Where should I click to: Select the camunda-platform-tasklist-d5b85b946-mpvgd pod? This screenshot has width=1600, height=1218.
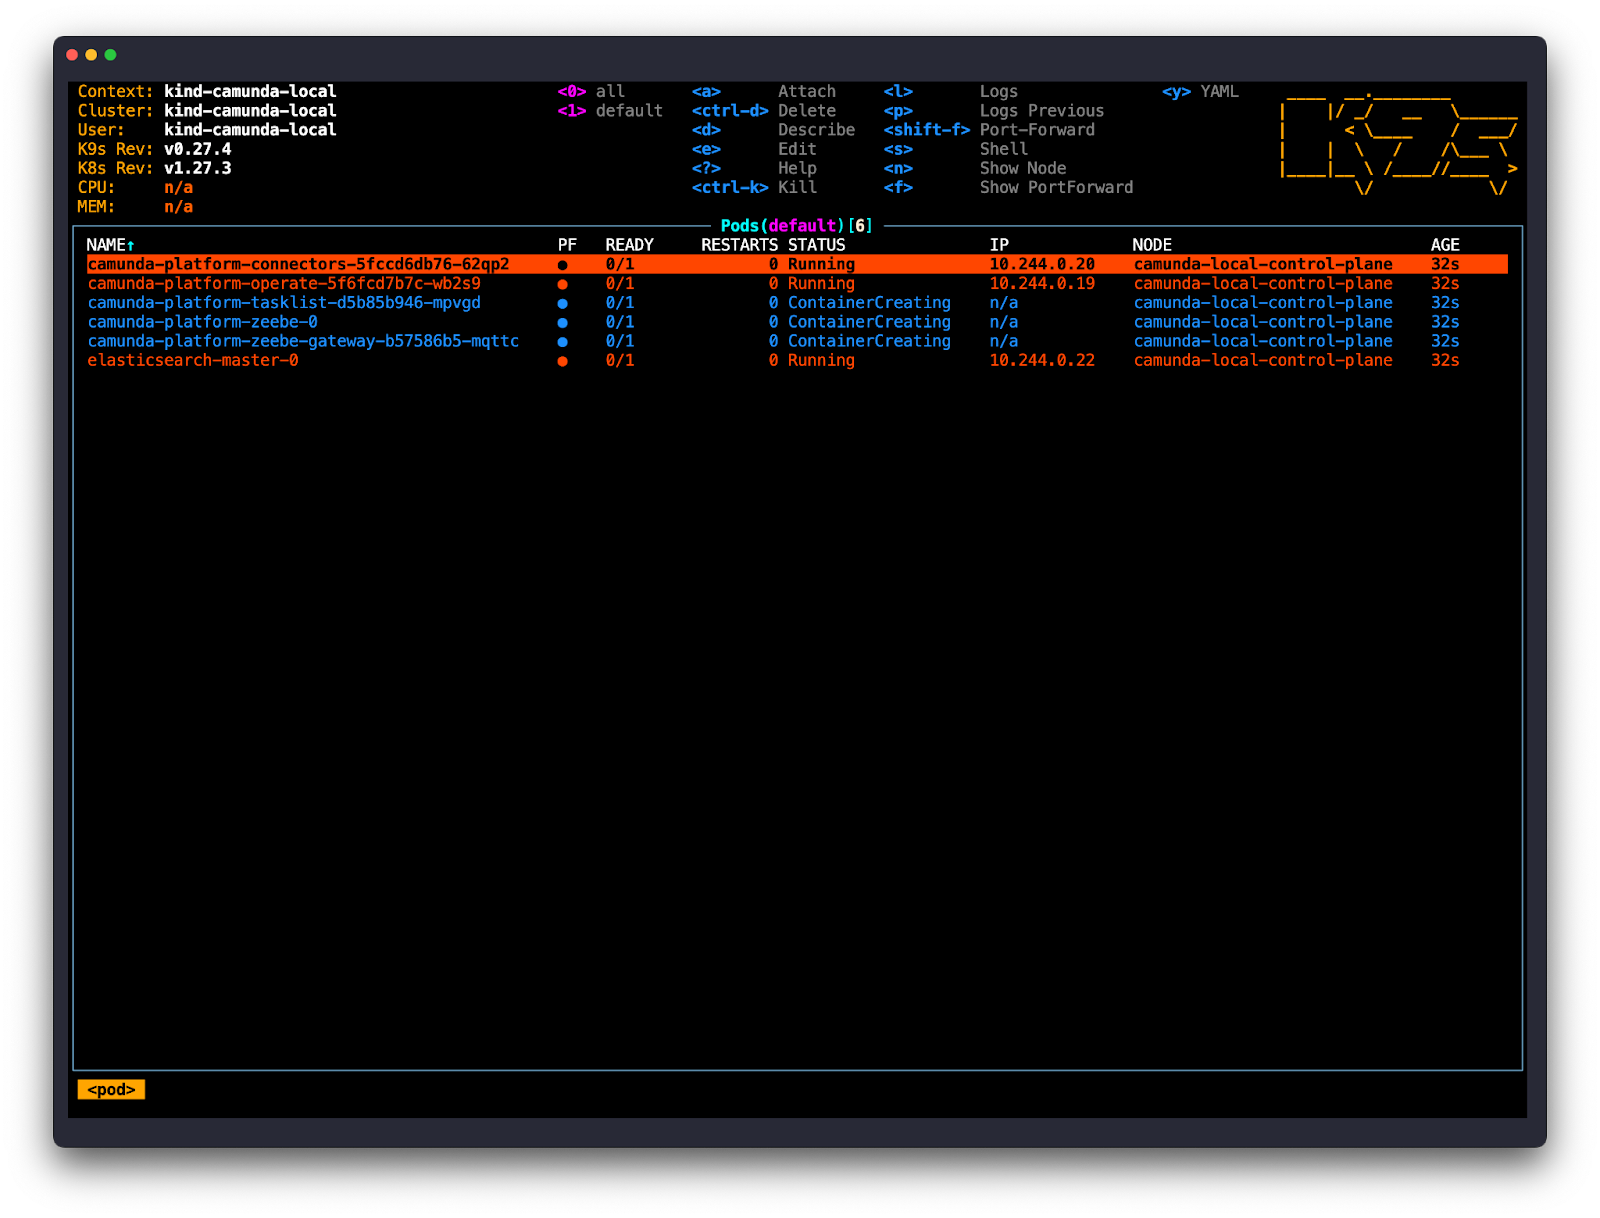[x=284, y=302]
